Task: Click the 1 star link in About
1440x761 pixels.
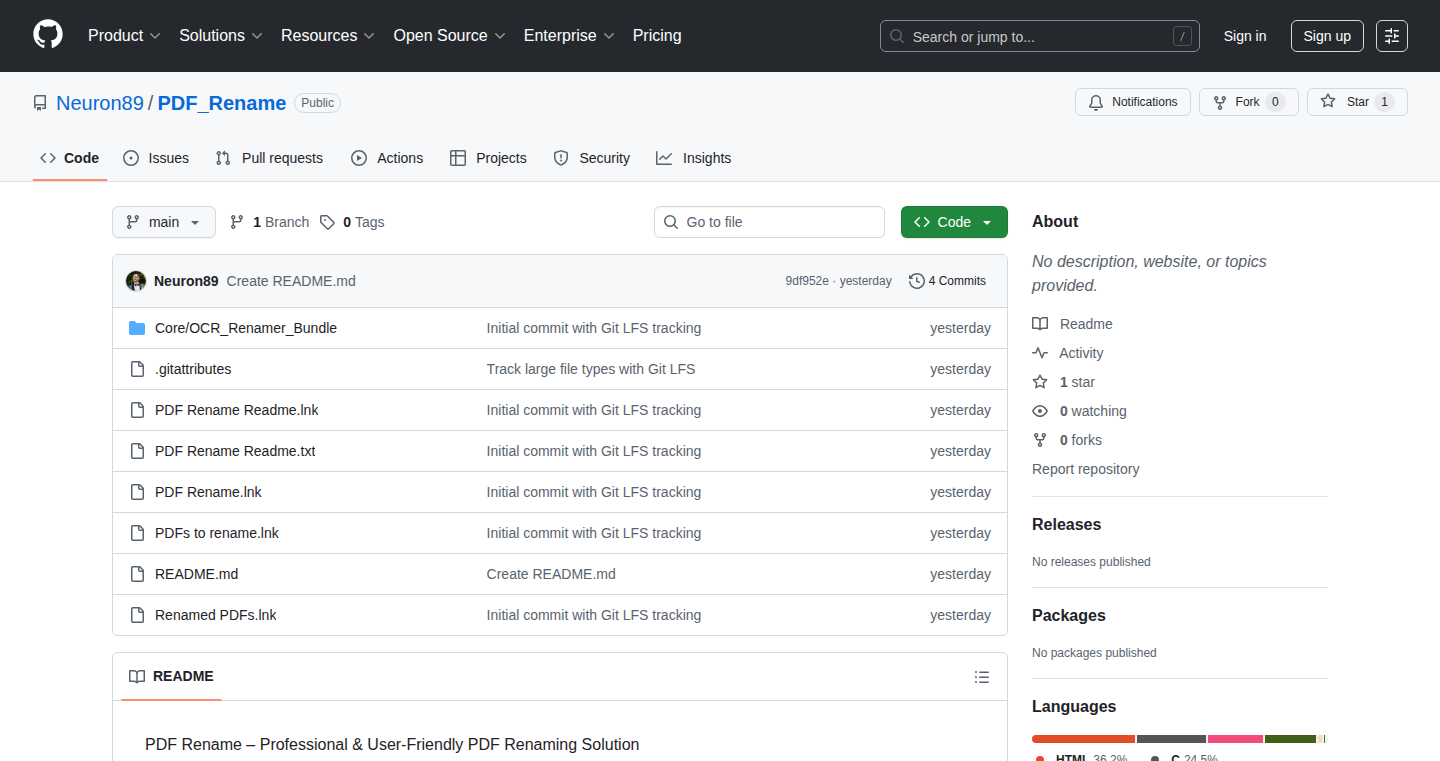Action: click(x=1064, y=382)
